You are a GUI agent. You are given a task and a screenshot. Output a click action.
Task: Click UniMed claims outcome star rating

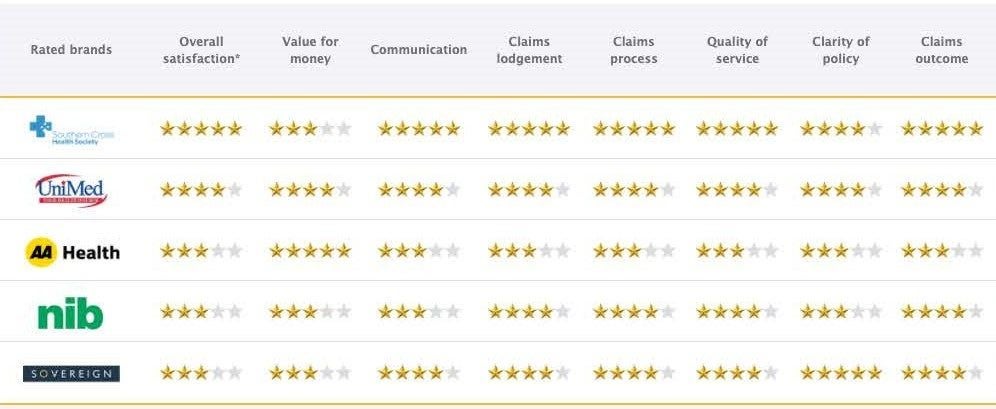point(941,190)
